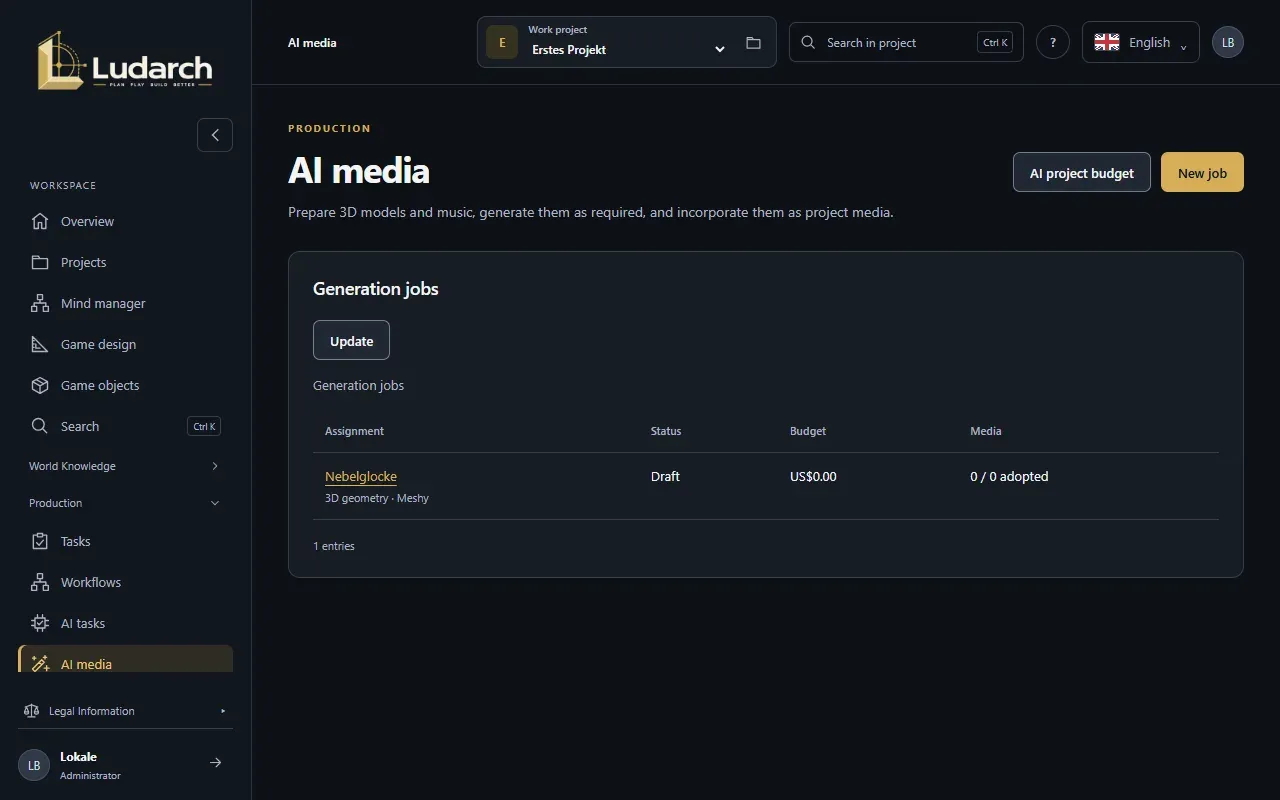Click the Budget column header

click(x=808, y=431)
